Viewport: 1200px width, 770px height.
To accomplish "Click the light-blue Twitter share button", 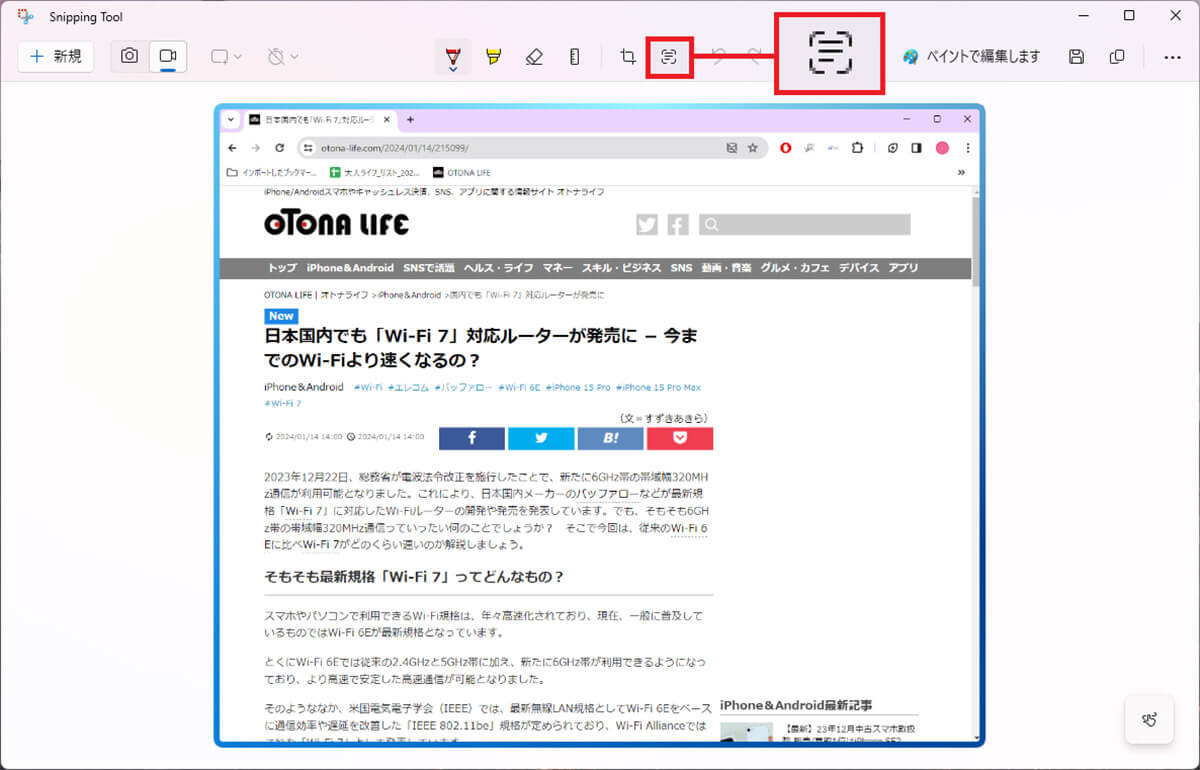I will [541, 438].
